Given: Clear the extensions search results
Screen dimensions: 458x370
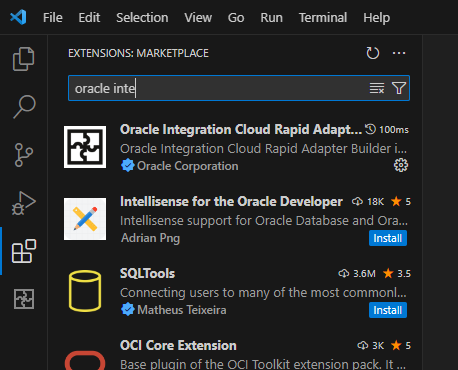Looking at the screenshot, I should click(x=377, y=88).
